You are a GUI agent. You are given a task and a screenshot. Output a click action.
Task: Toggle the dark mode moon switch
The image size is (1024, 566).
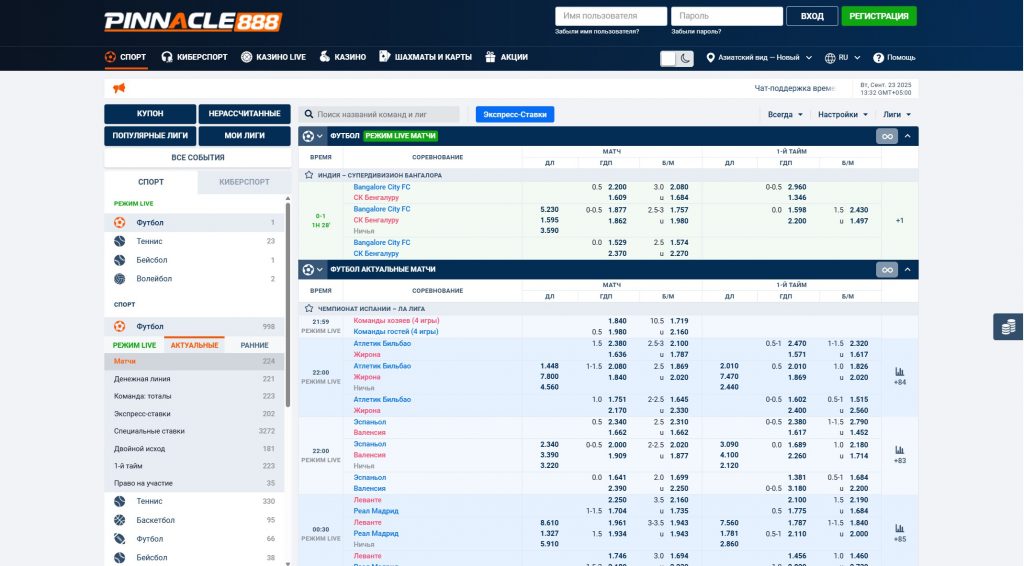(677, 58)
